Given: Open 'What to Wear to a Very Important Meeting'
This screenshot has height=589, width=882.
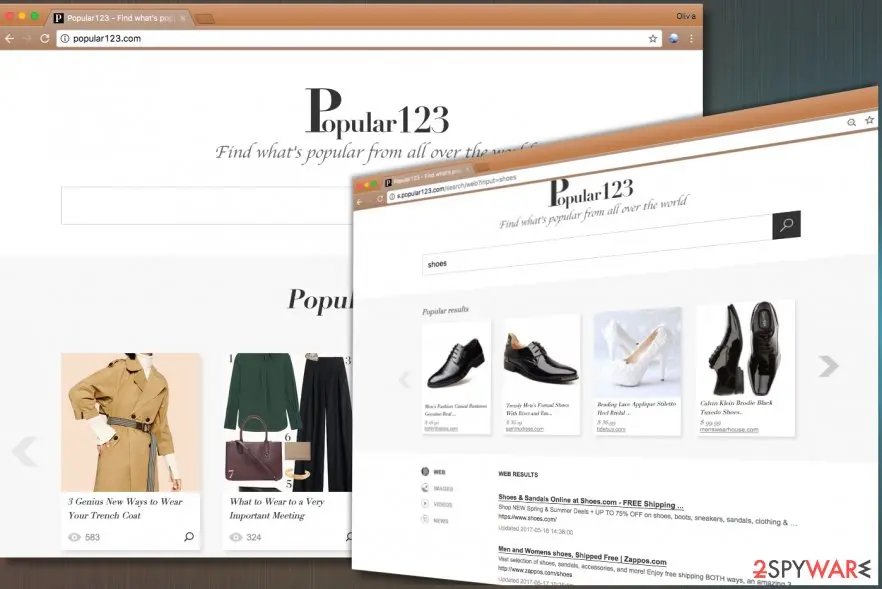Looking at the screenshot, I should point(277,508).
